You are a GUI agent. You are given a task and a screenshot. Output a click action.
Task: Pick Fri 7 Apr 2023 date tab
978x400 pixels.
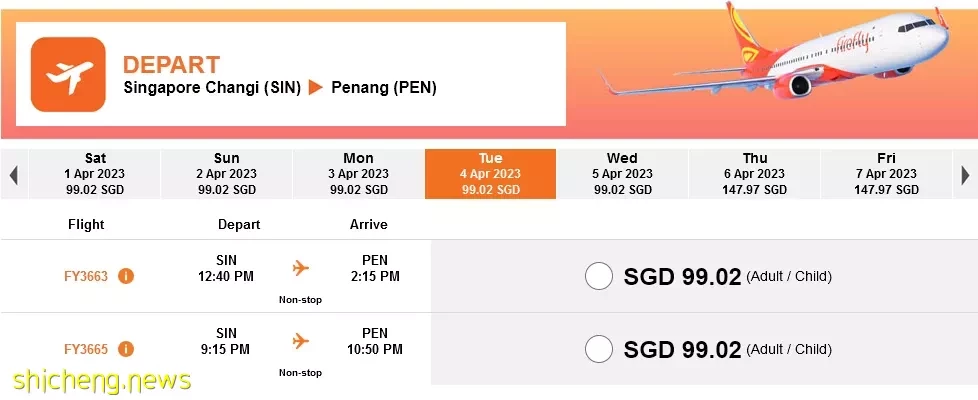886,174
